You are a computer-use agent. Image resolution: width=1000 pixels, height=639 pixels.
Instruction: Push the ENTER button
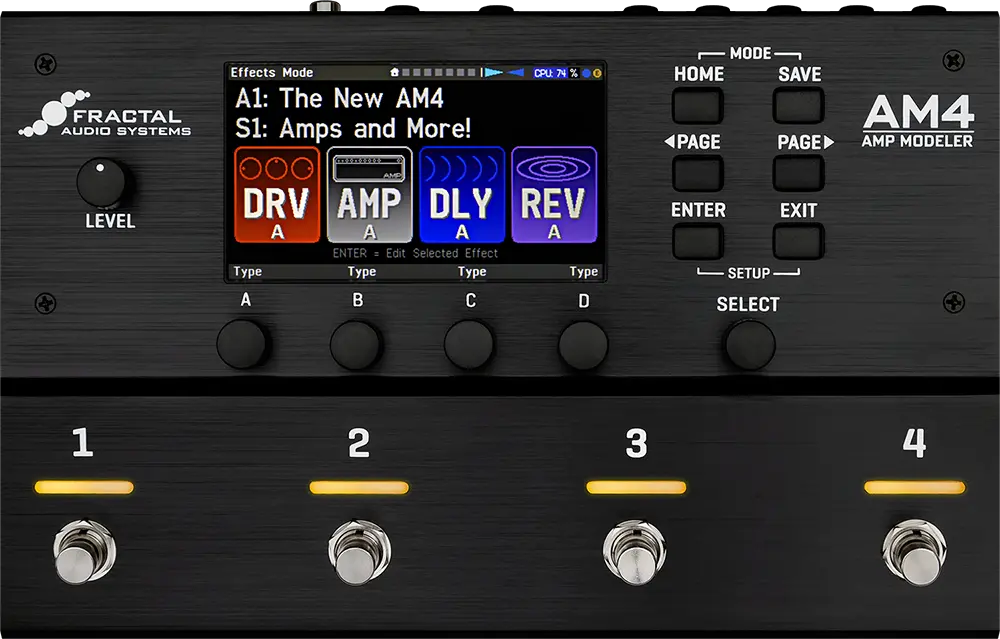tap(698, 241)
